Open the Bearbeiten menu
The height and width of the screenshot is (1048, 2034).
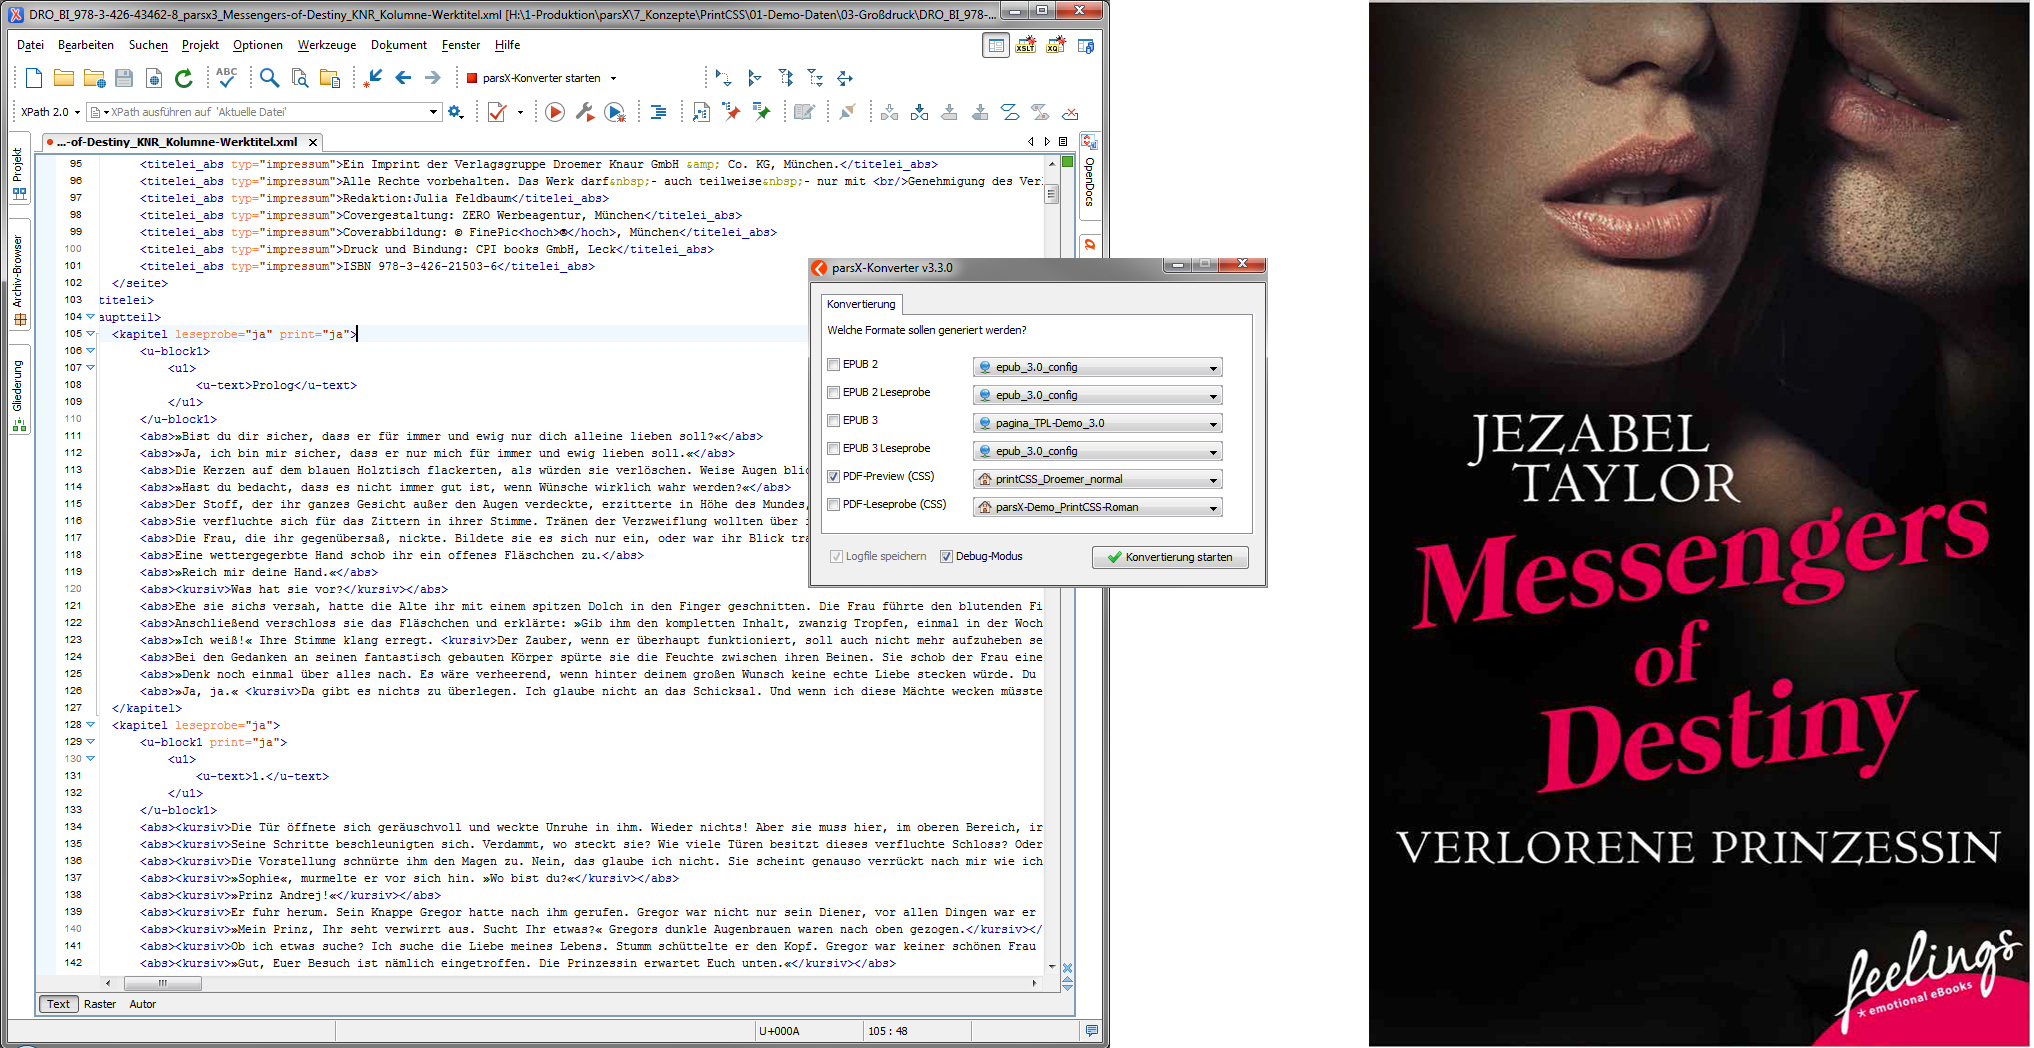[x=86, y=45]
